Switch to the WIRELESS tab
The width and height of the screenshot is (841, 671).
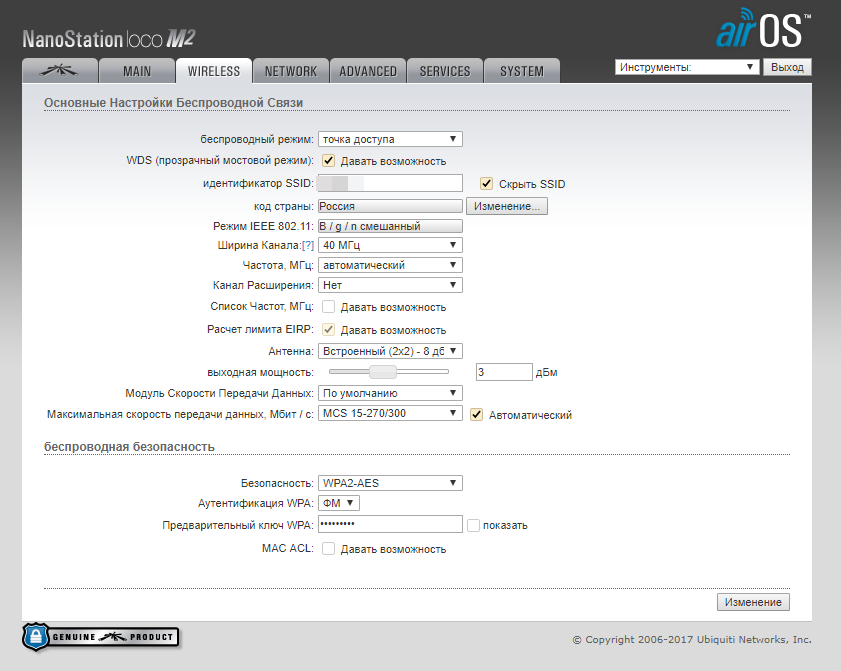pyautogui.click(x=213, y=71)
